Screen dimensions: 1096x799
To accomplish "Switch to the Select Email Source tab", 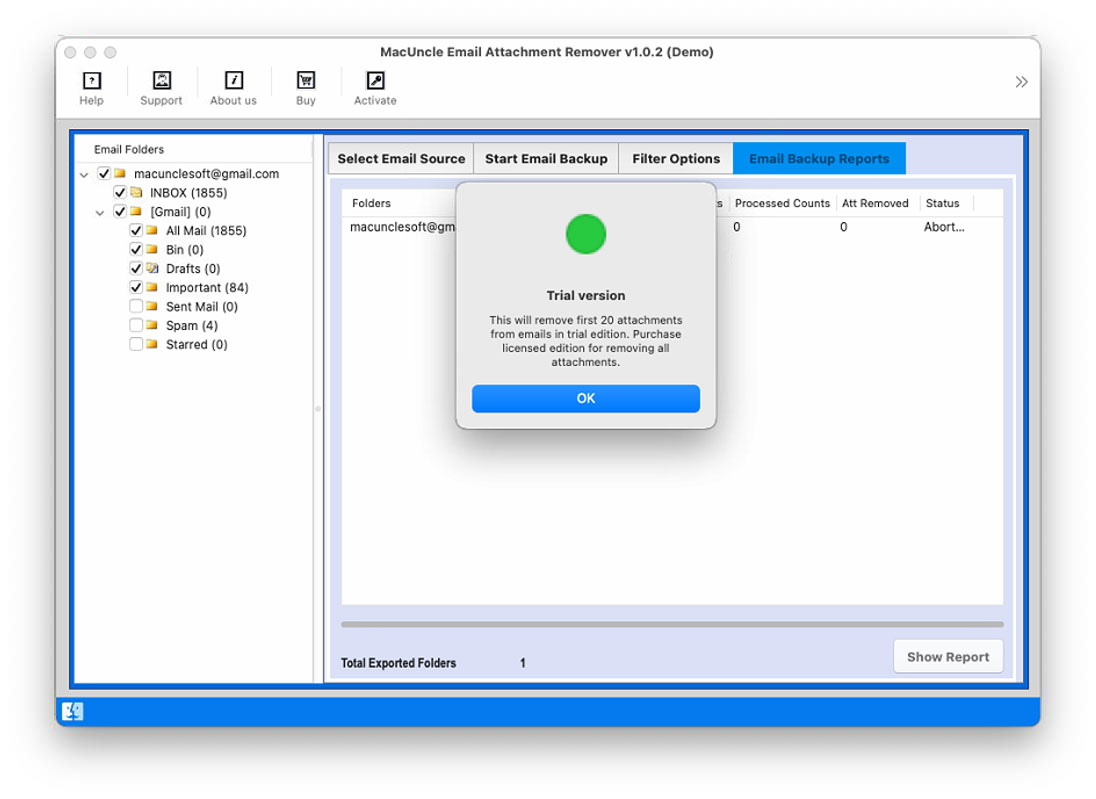I will pos(400,158).
